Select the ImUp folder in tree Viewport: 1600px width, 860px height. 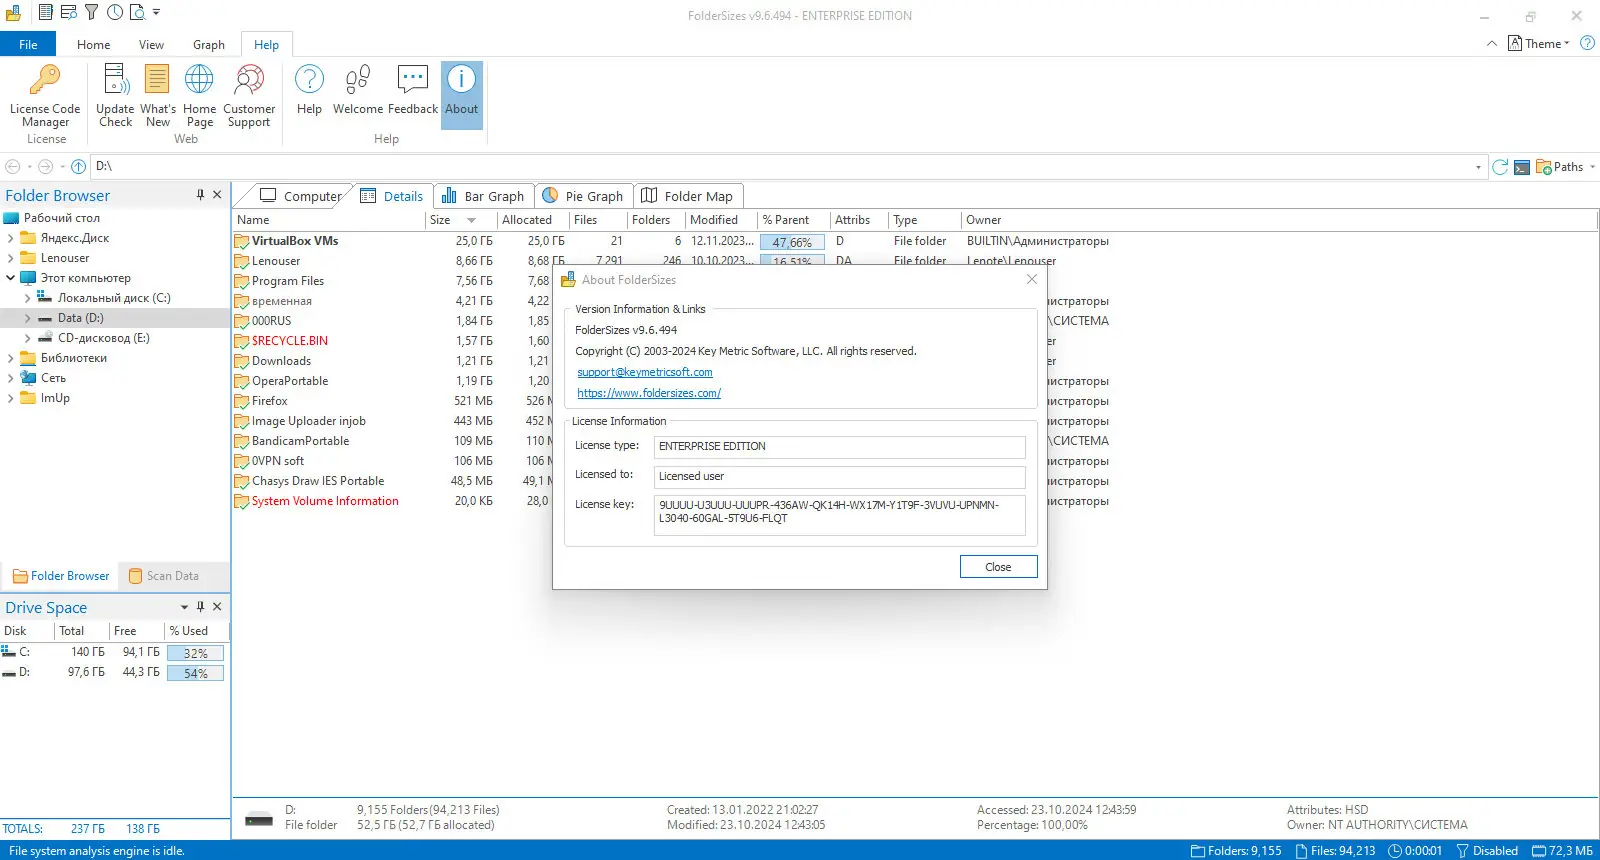tap(55, 398)
